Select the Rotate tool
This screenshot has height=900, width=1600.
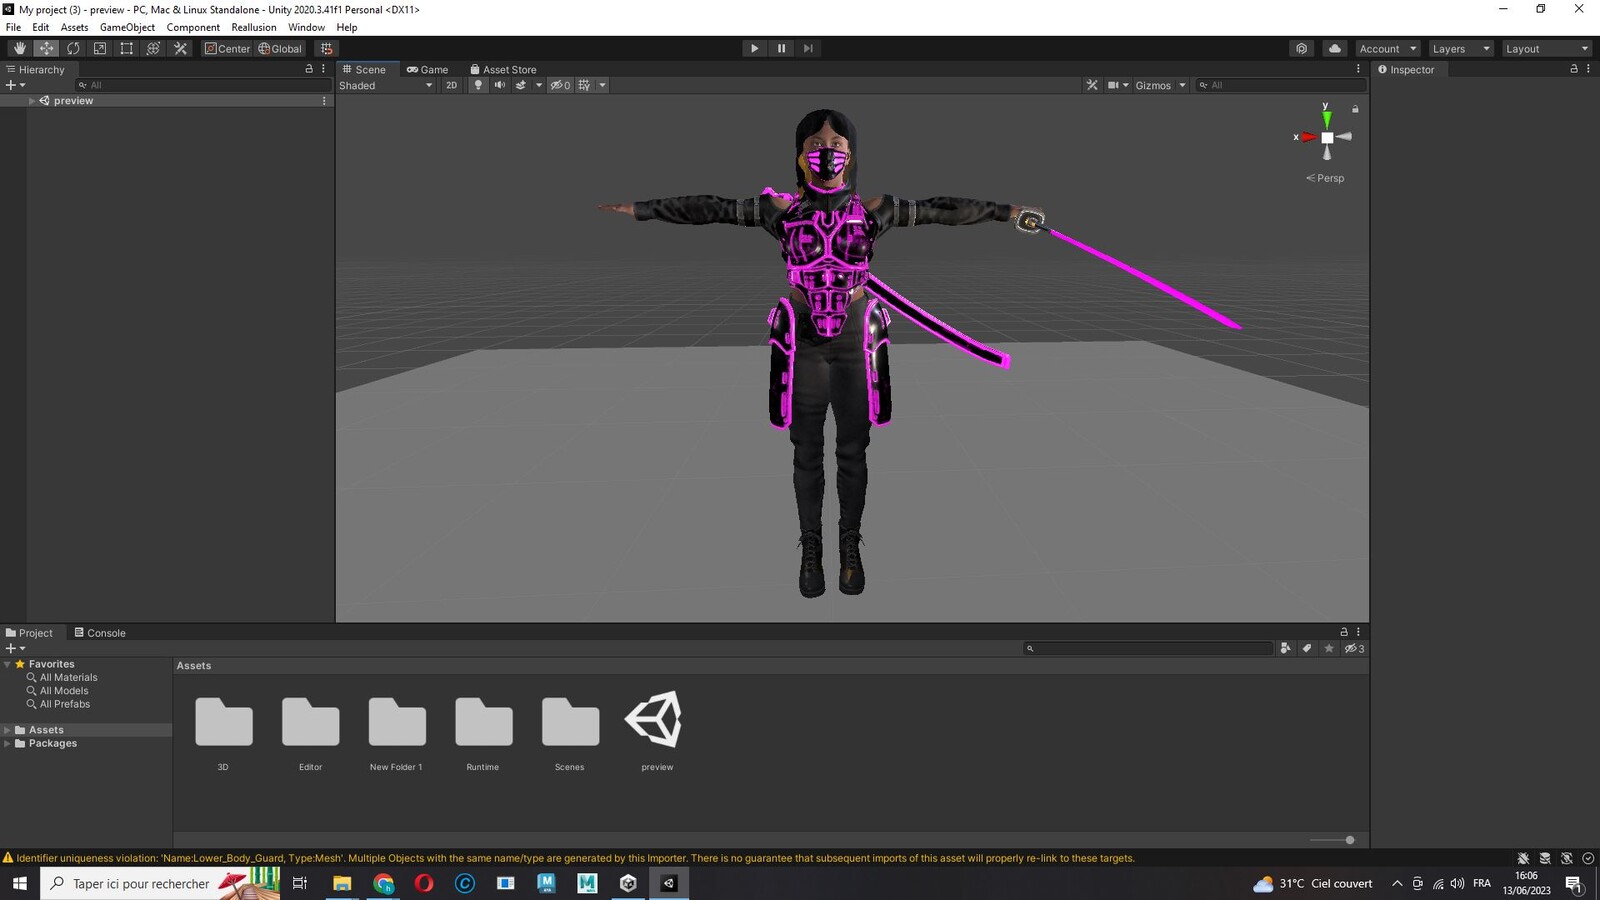tap(73, 48)
